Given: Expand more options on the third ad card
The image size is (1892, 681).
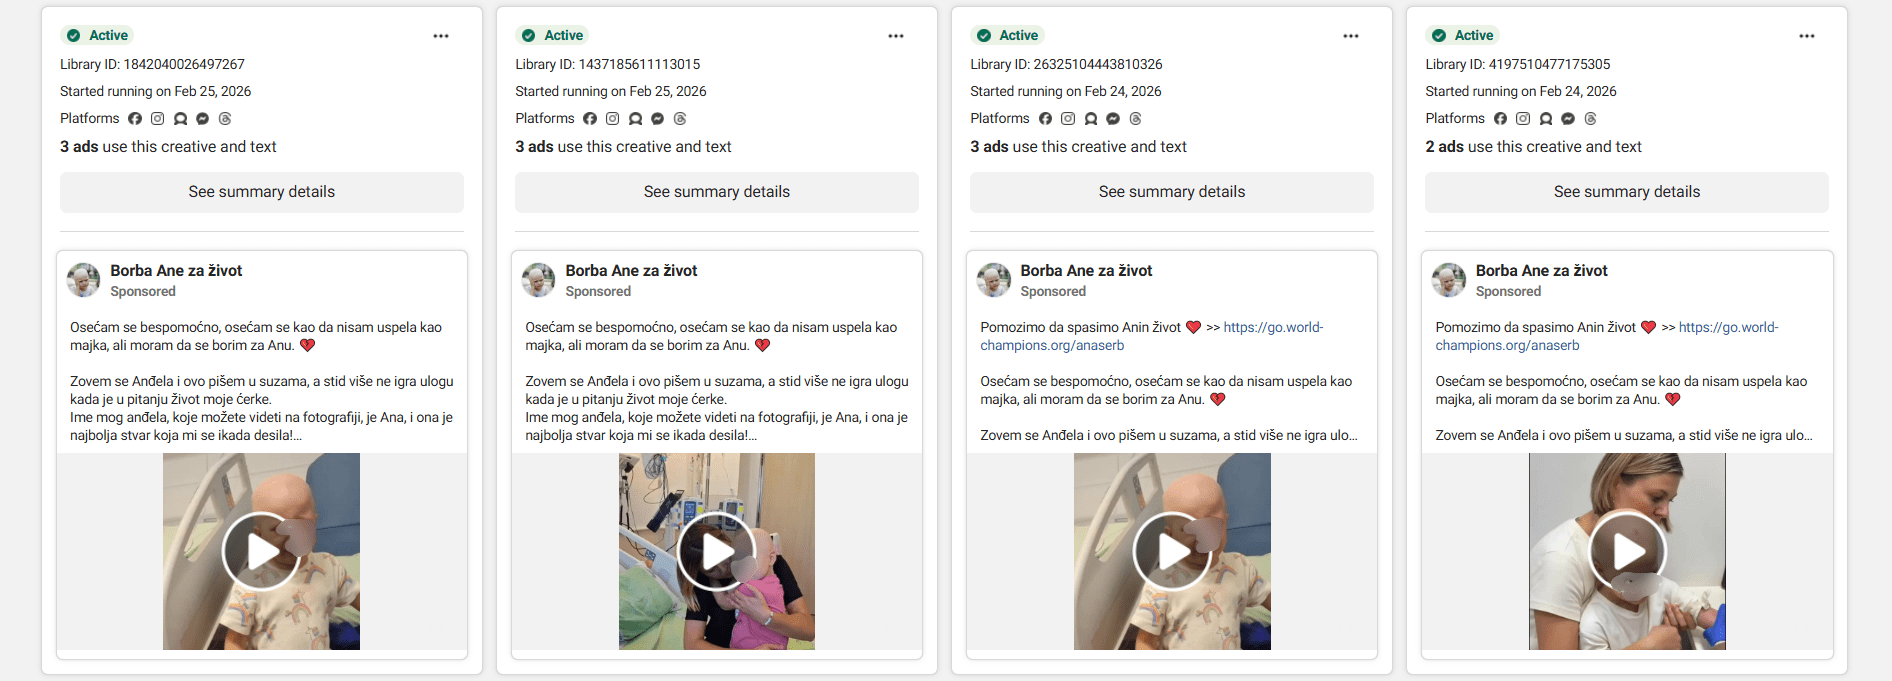Looking at the screenshot, I should (1351, 36).
